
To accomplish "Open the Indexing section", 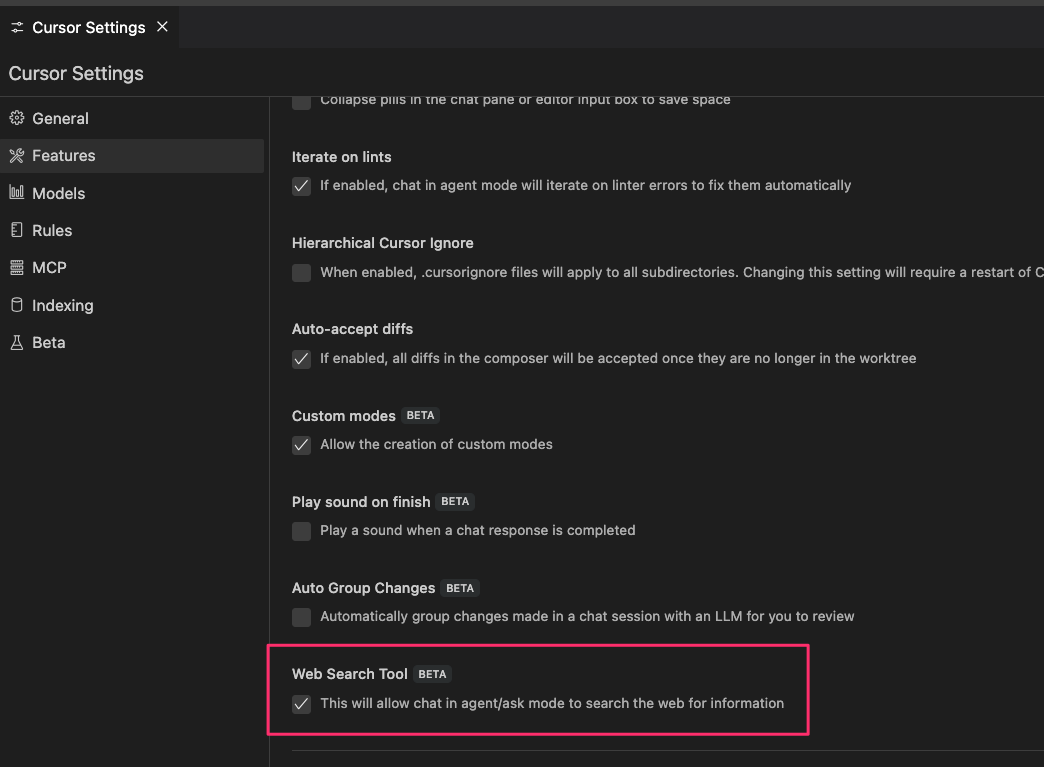I will (x=132, y=305).
